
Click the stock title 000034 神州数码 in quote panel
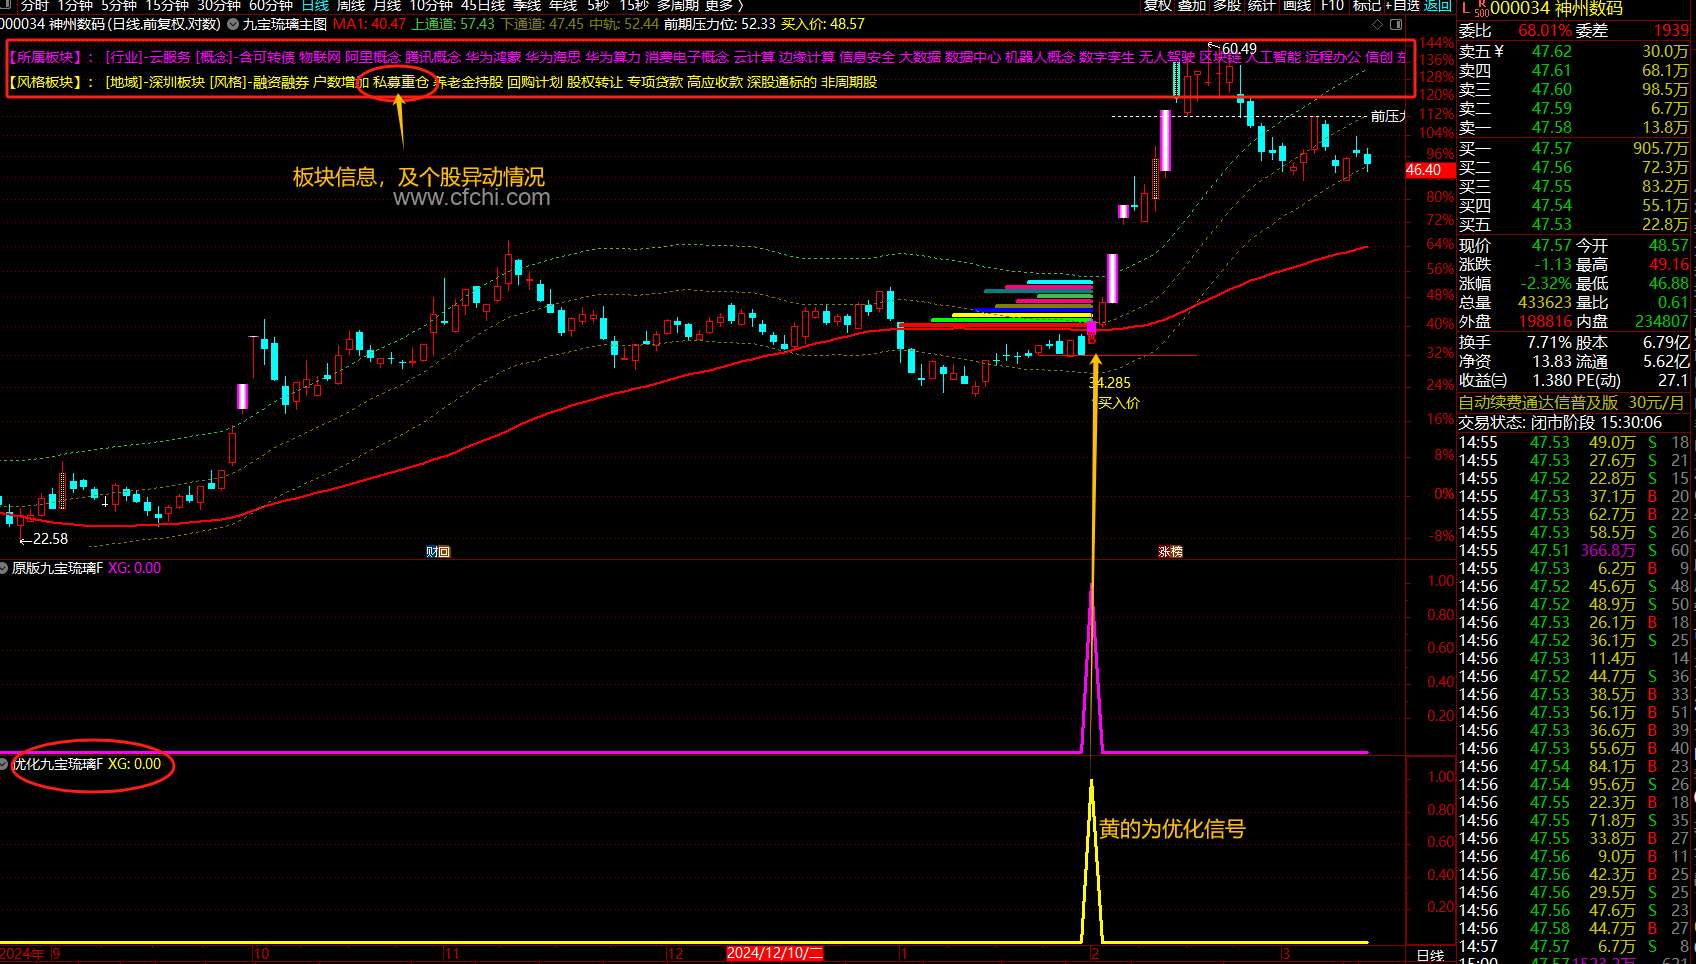point(1556,9)
